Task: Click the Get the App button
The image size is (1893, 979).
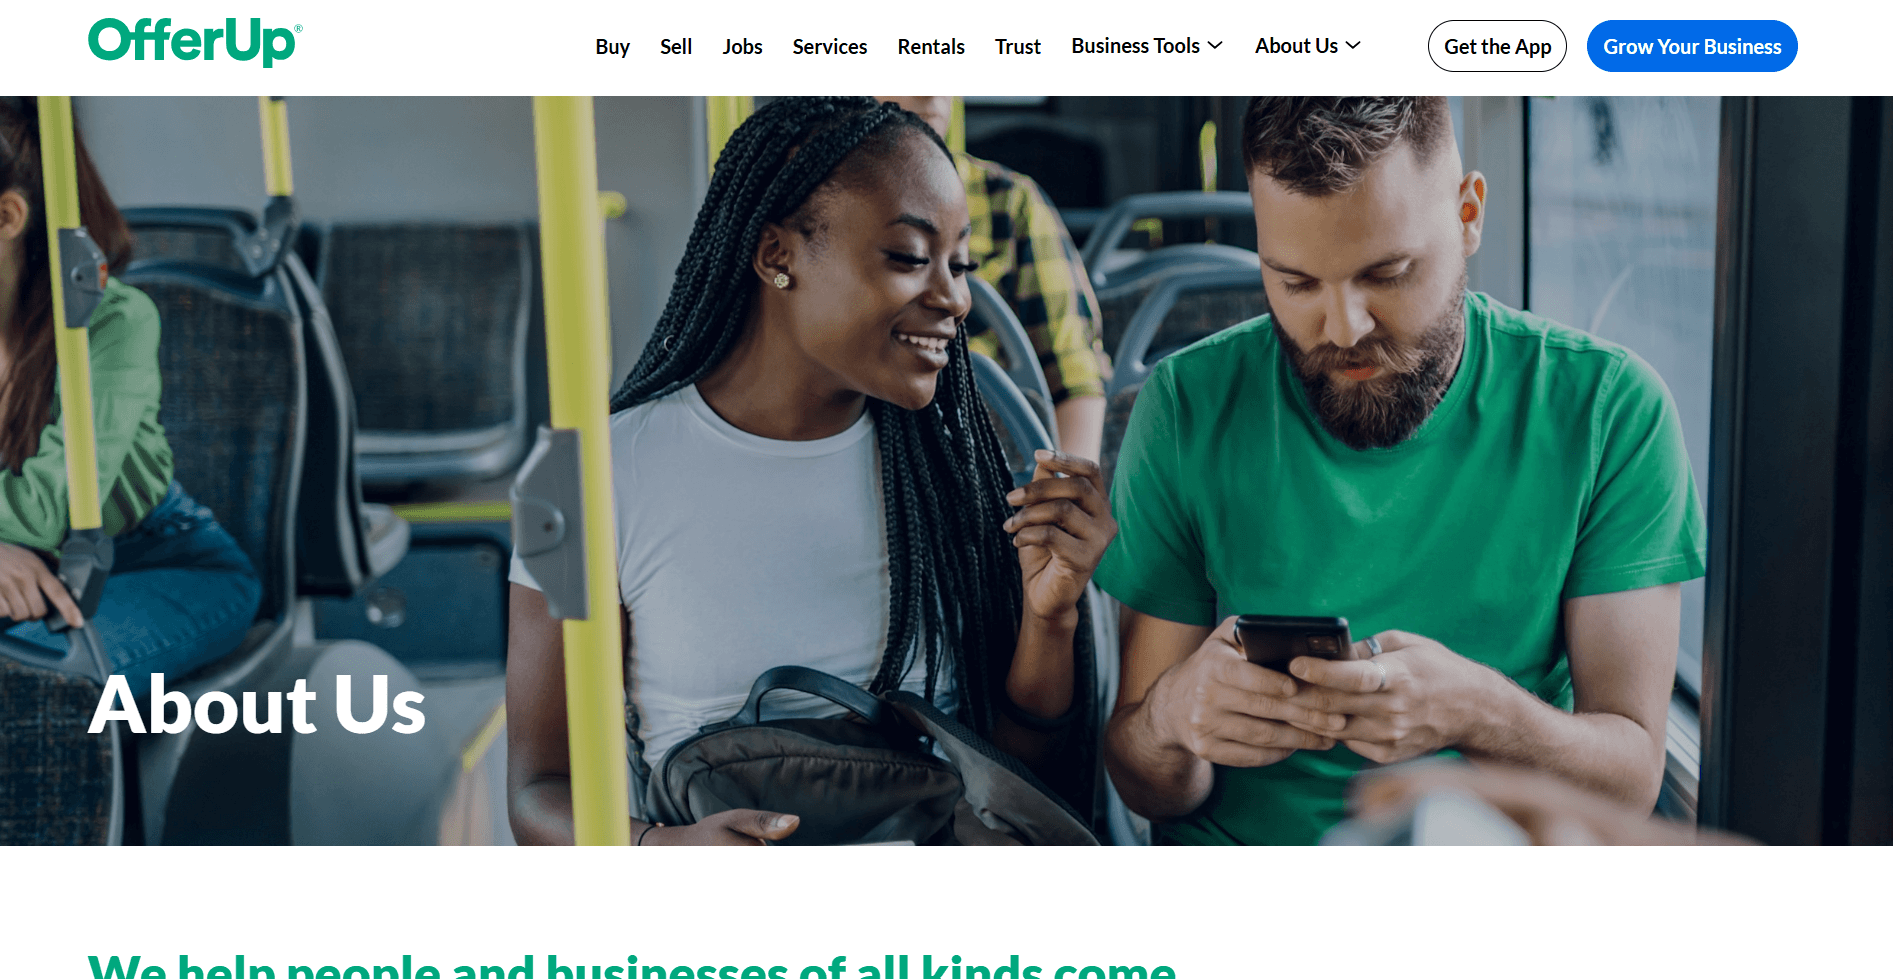Action: [x=1497, y=46]
